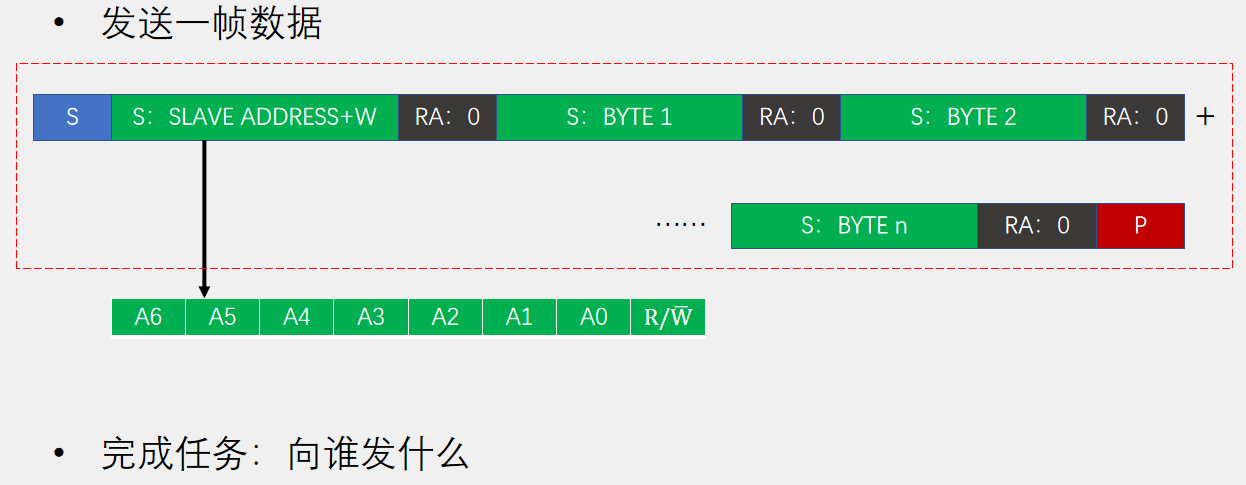Screen dimensions: 1246x485
Task: Click the text 完成任务：向谁发什么
Action: pyautogui.click(x=285, y=455)
